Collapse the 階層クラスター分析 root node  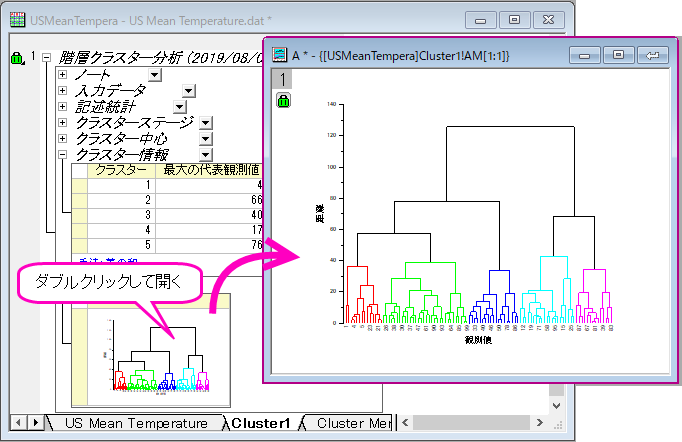click(x=47, y=57)
